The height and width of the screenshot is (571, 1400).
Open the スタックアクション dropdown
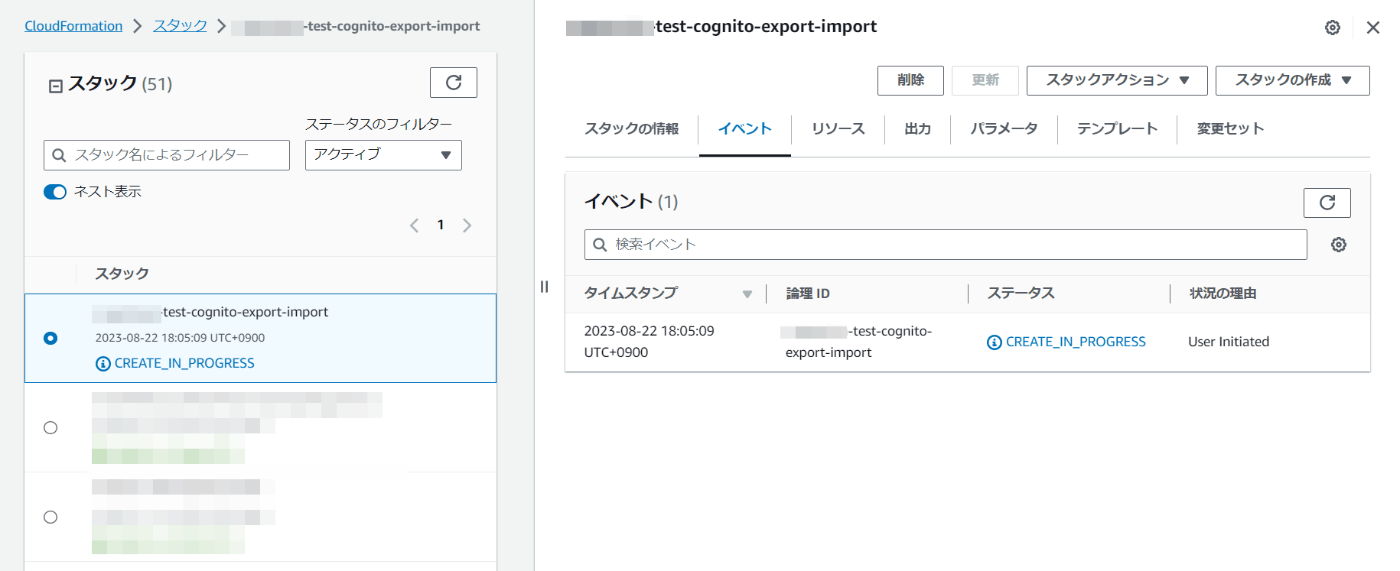point(1117,81)
